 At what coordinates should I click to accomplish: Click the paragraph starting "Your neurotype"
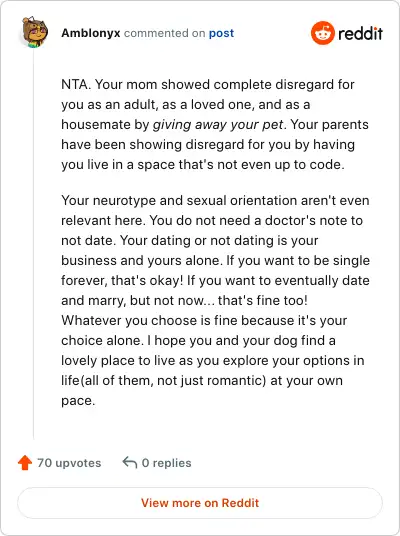tap(215, 300)
